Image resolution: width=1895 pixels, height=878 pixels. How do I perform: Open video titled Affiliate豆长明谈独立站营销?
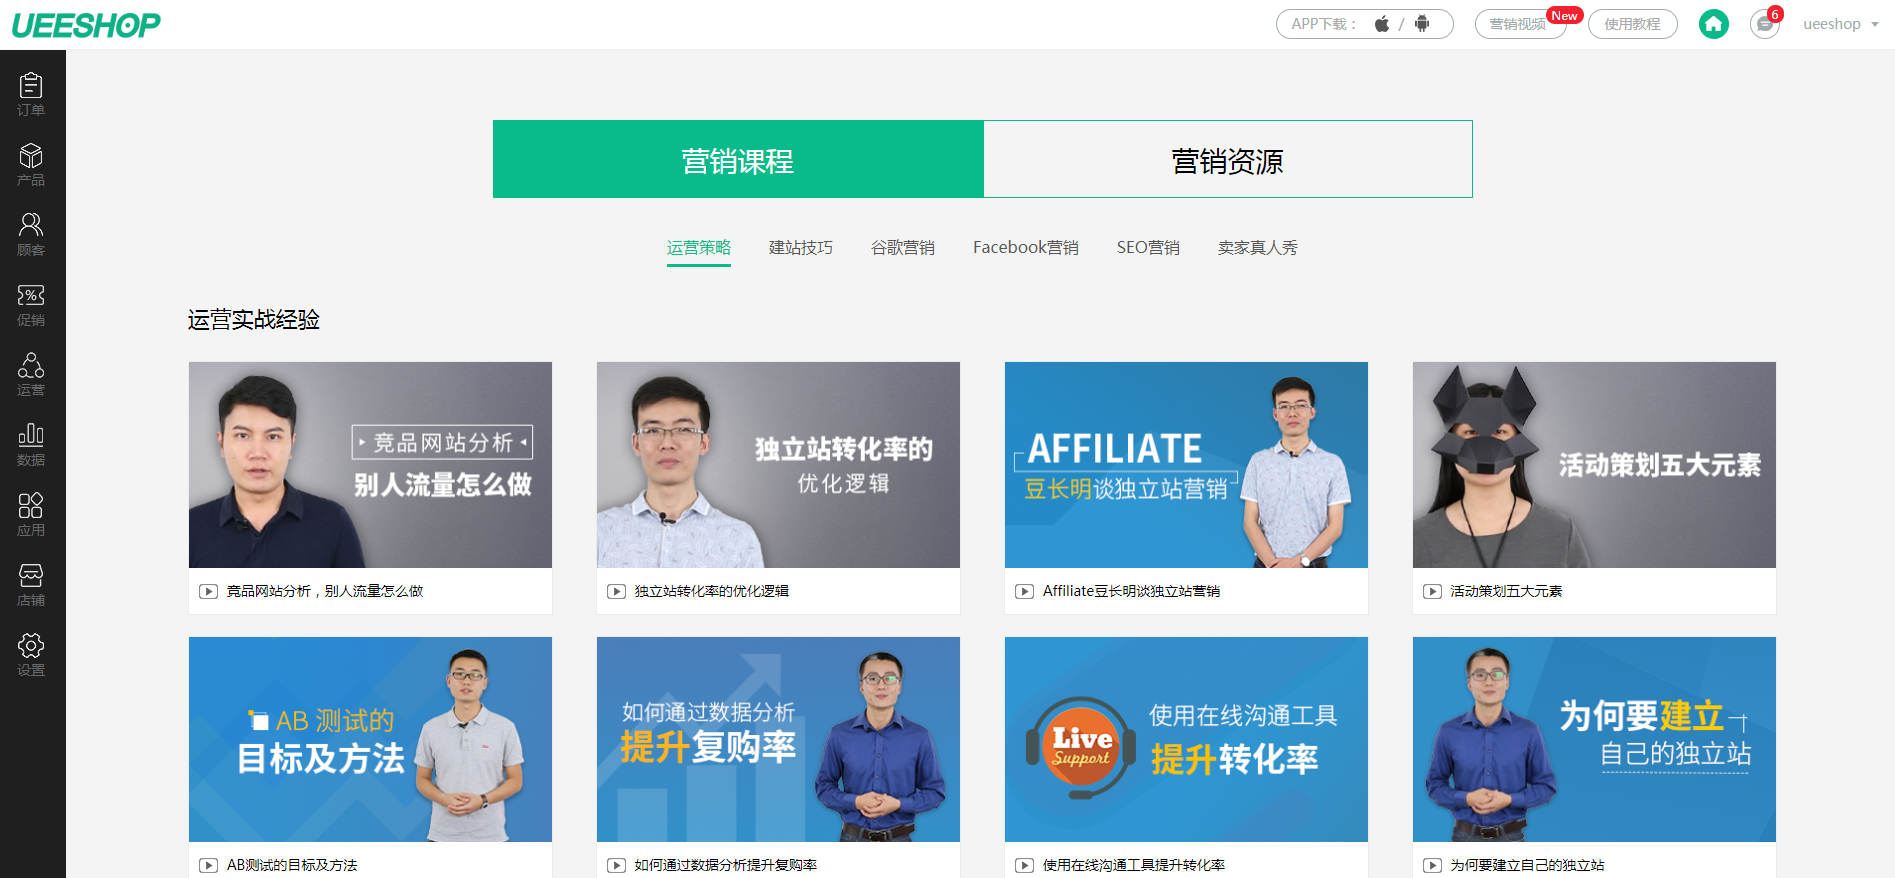tap(1131, 591)
